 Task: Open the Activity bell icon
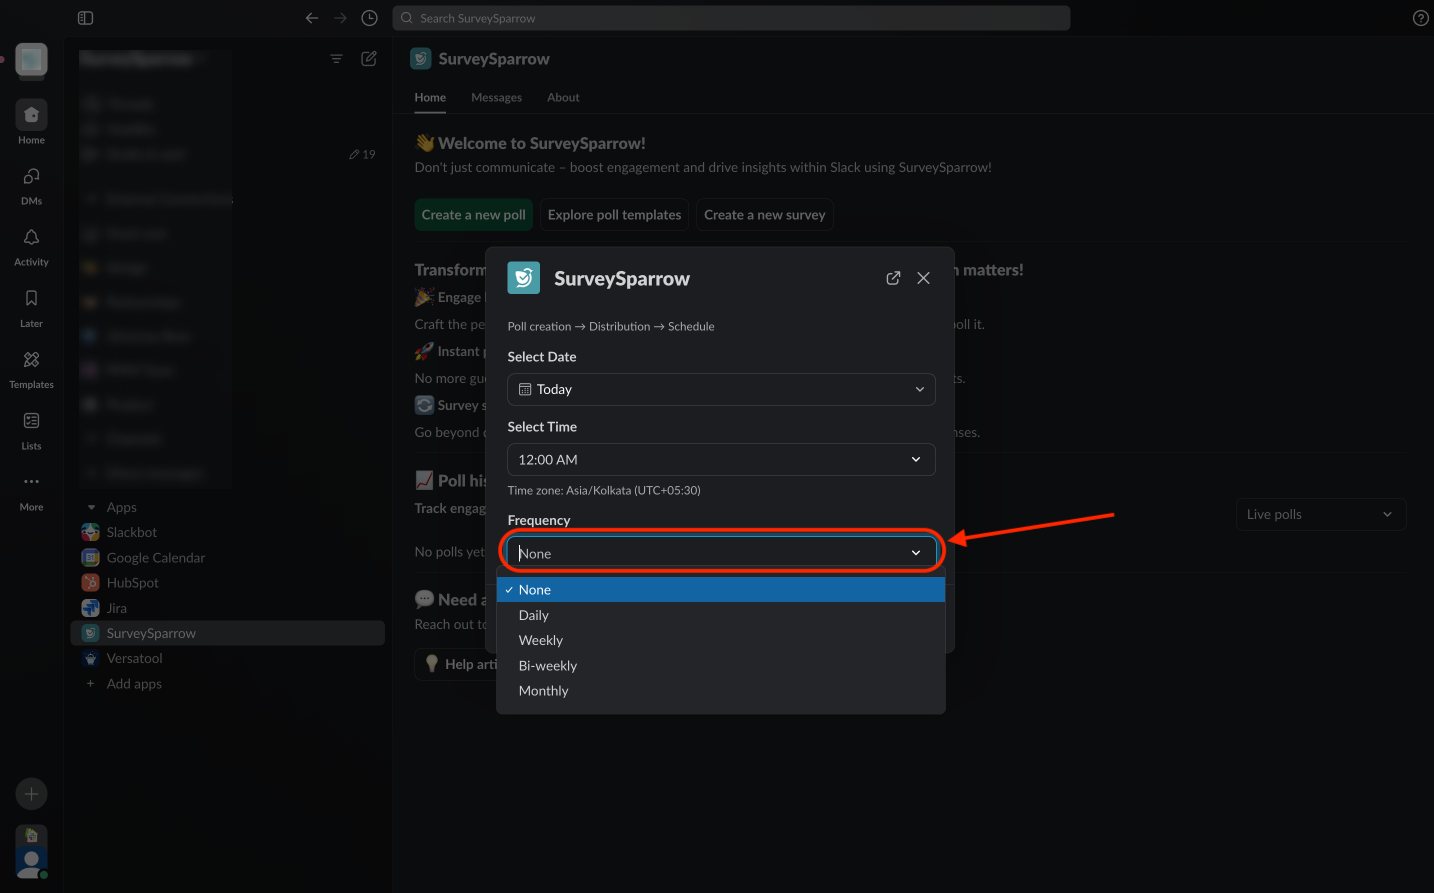click(31, 238)
